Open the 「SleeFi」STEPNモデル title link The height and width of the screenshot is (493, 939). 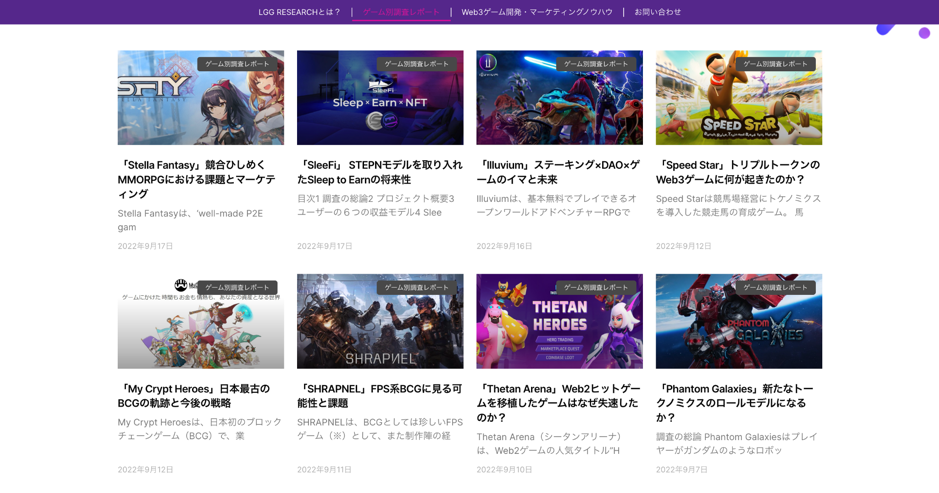click(x=380, y=172)
